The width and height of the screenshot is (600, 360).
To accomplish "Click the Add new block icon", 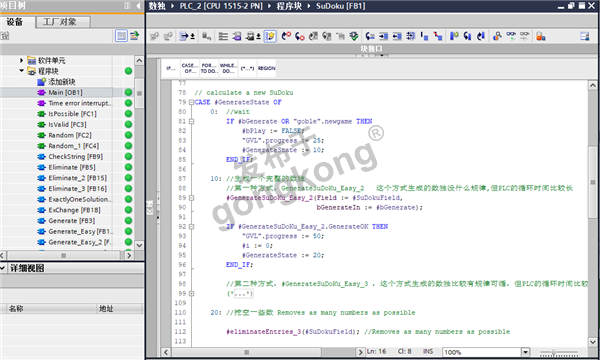I will [41, 81].
